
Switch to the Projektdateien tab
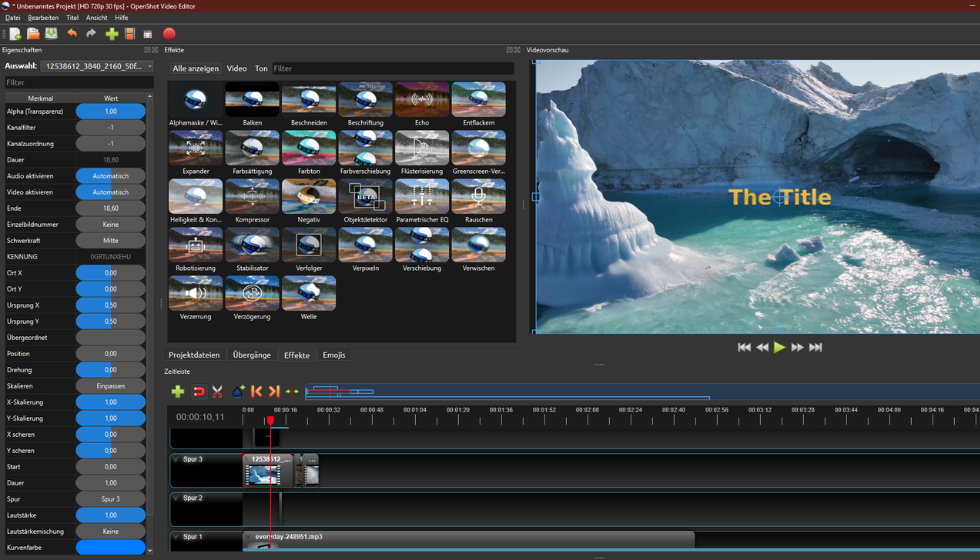click(194, 355)
